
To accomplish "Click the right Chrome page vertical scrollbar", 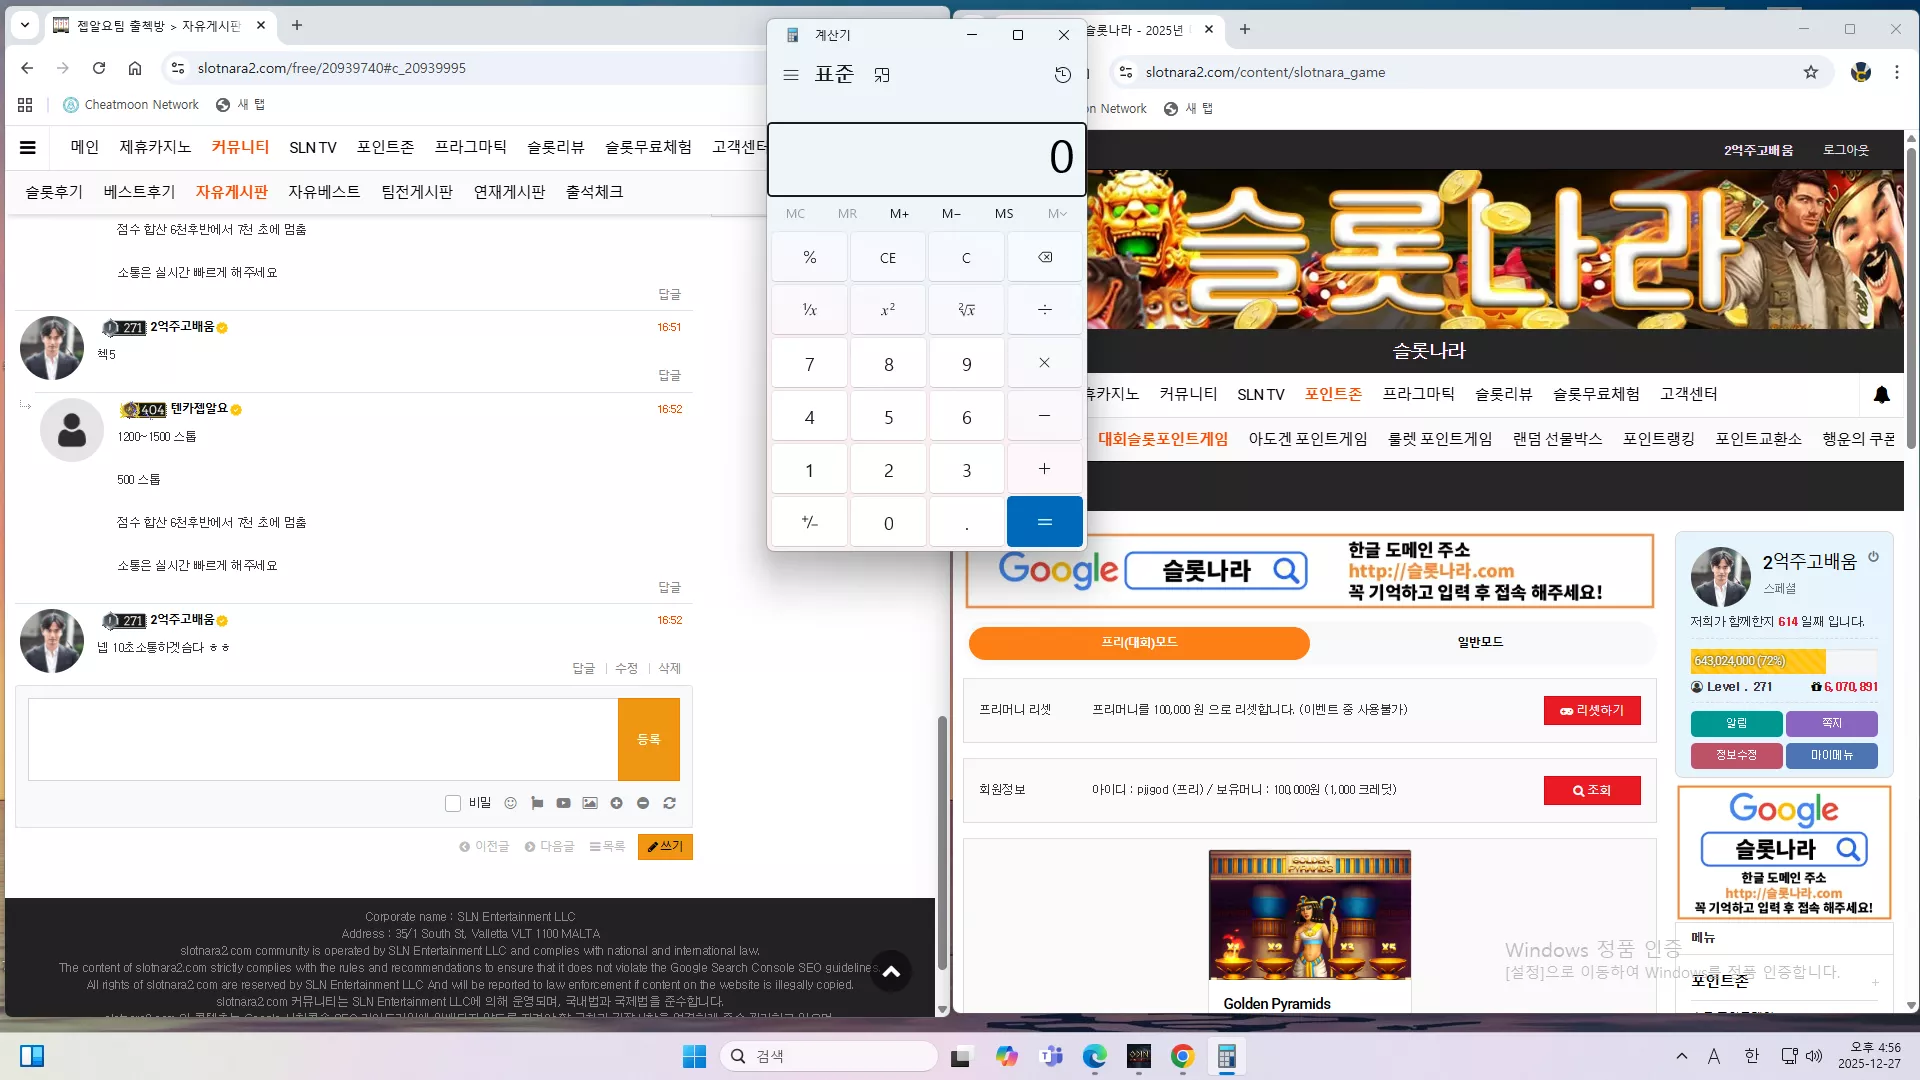I will point(1911,299).
